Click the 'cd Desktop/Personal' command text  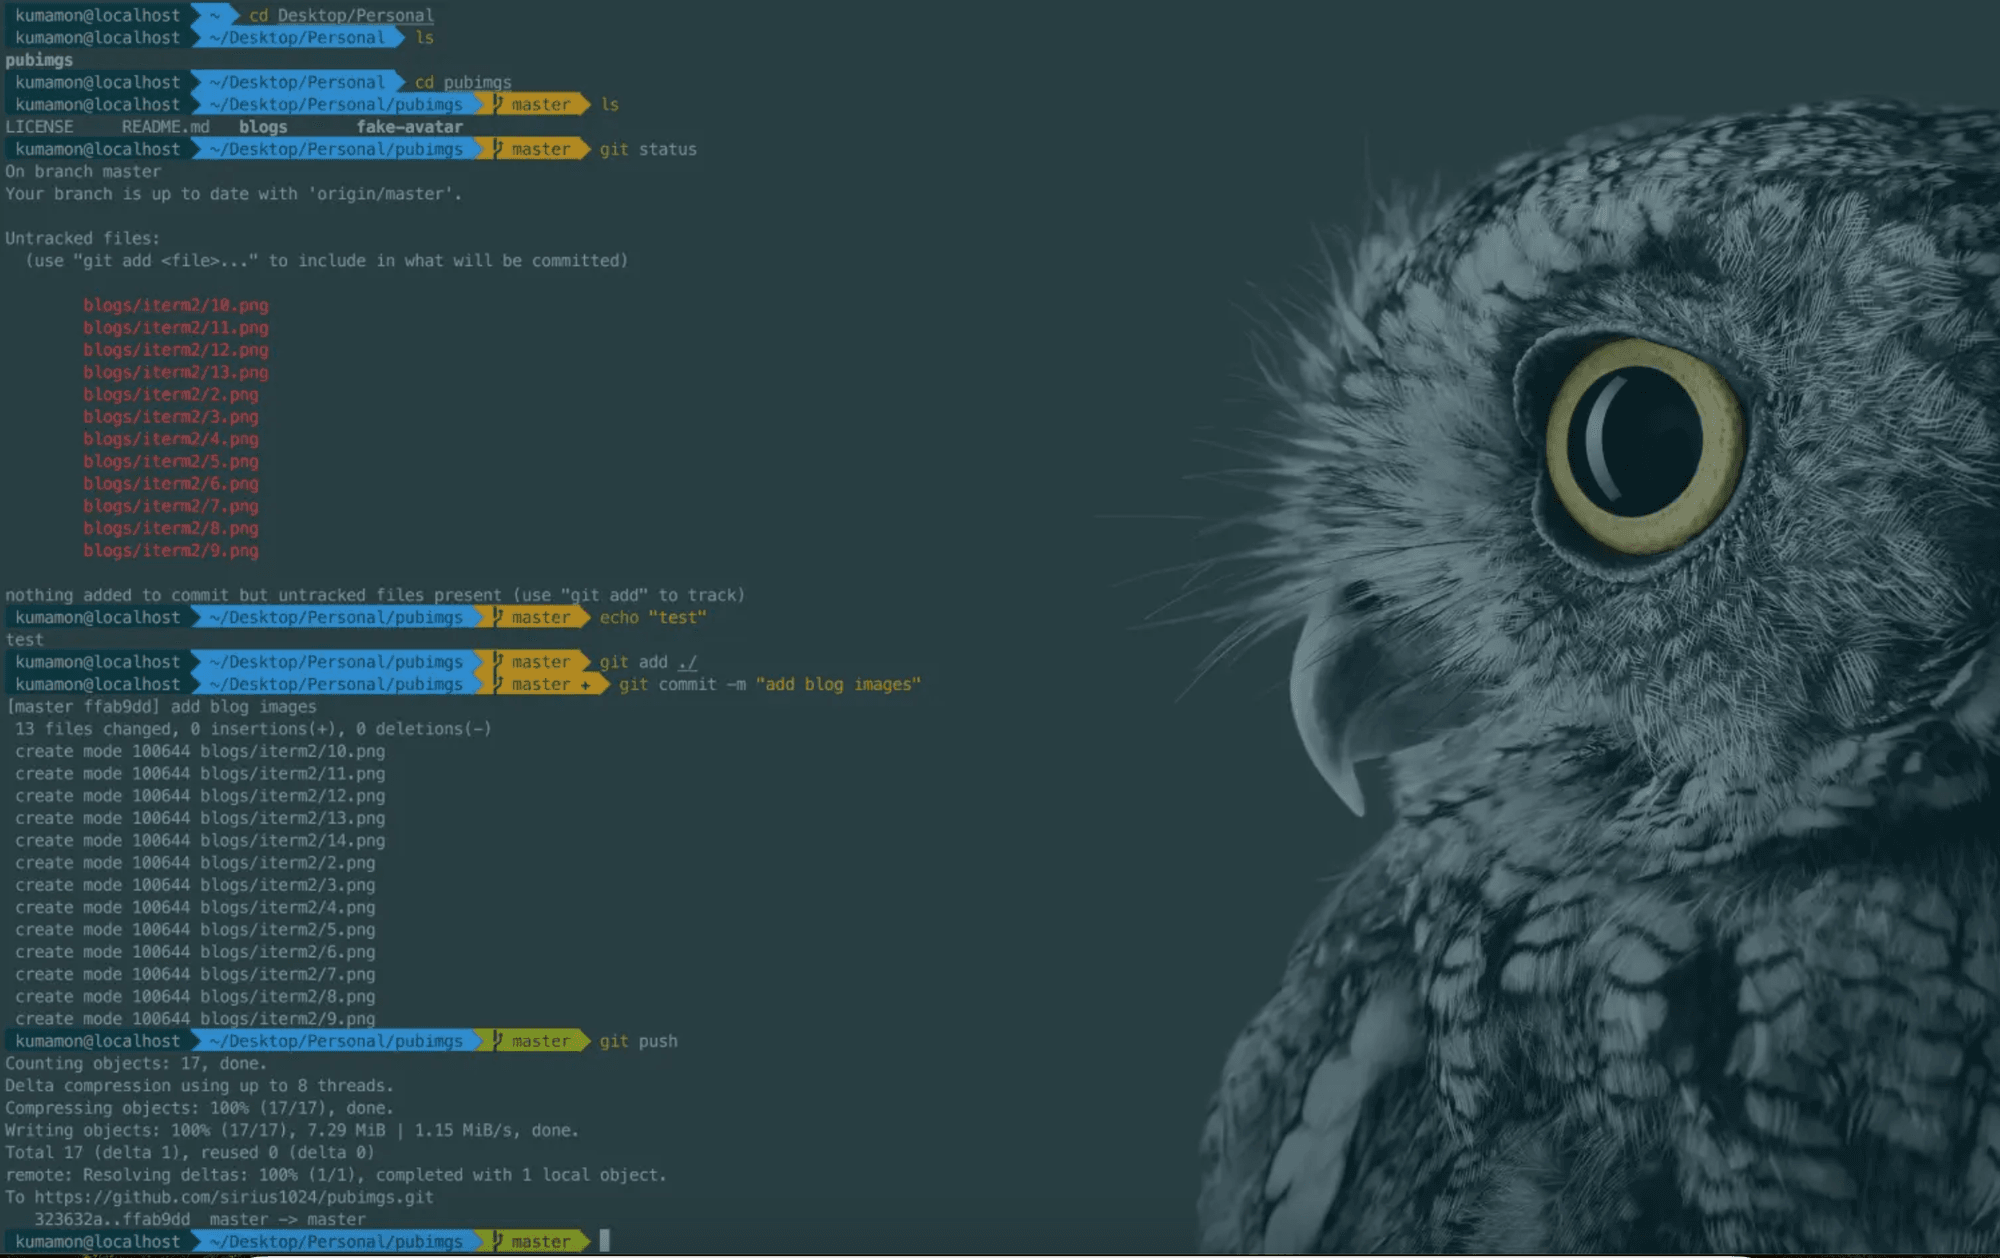tap(341, 15)
